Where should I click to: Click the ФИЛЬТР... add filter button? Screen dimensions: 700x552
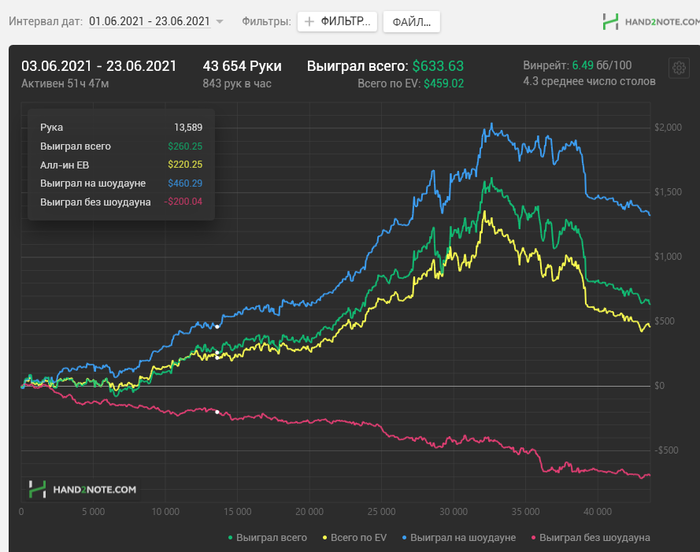coord(337,21)
